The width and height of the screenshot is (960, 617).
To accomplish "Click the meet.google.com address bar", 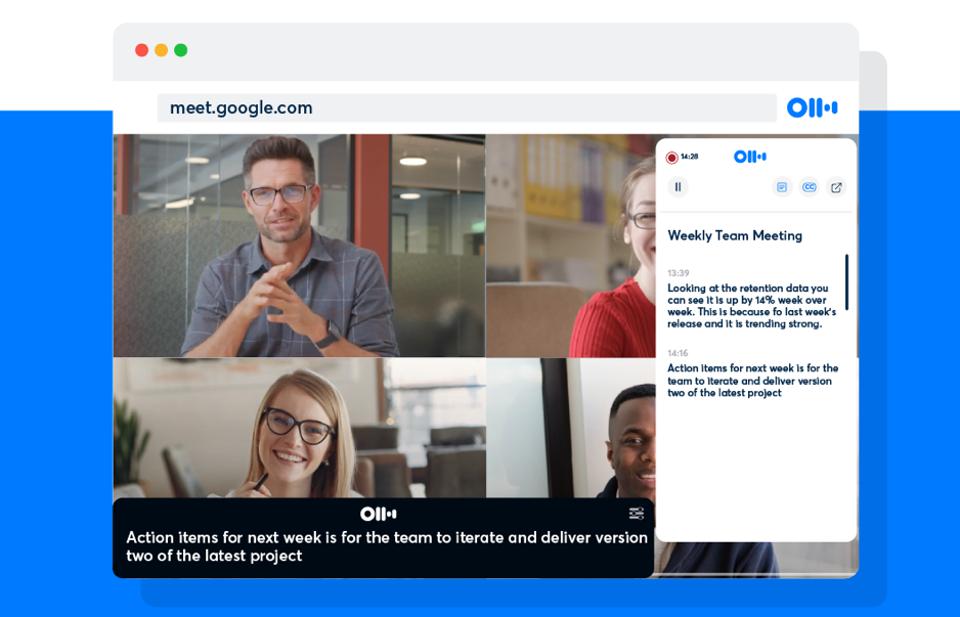I will point(466,108).
